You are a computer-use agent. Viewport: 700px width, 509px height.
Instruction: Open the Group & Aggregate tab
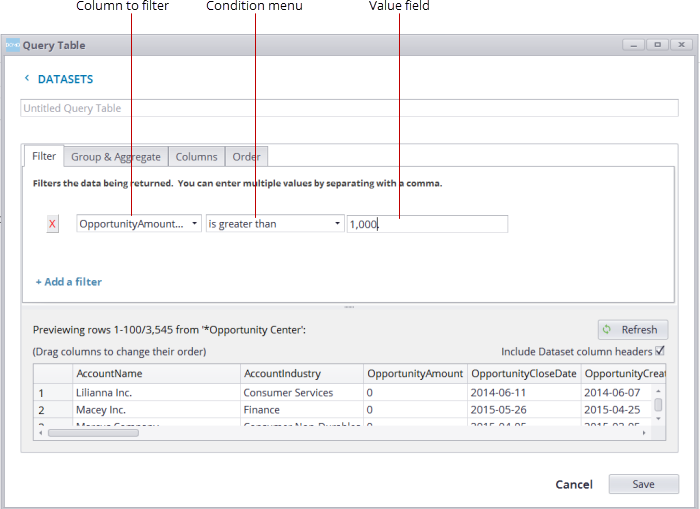116,157
